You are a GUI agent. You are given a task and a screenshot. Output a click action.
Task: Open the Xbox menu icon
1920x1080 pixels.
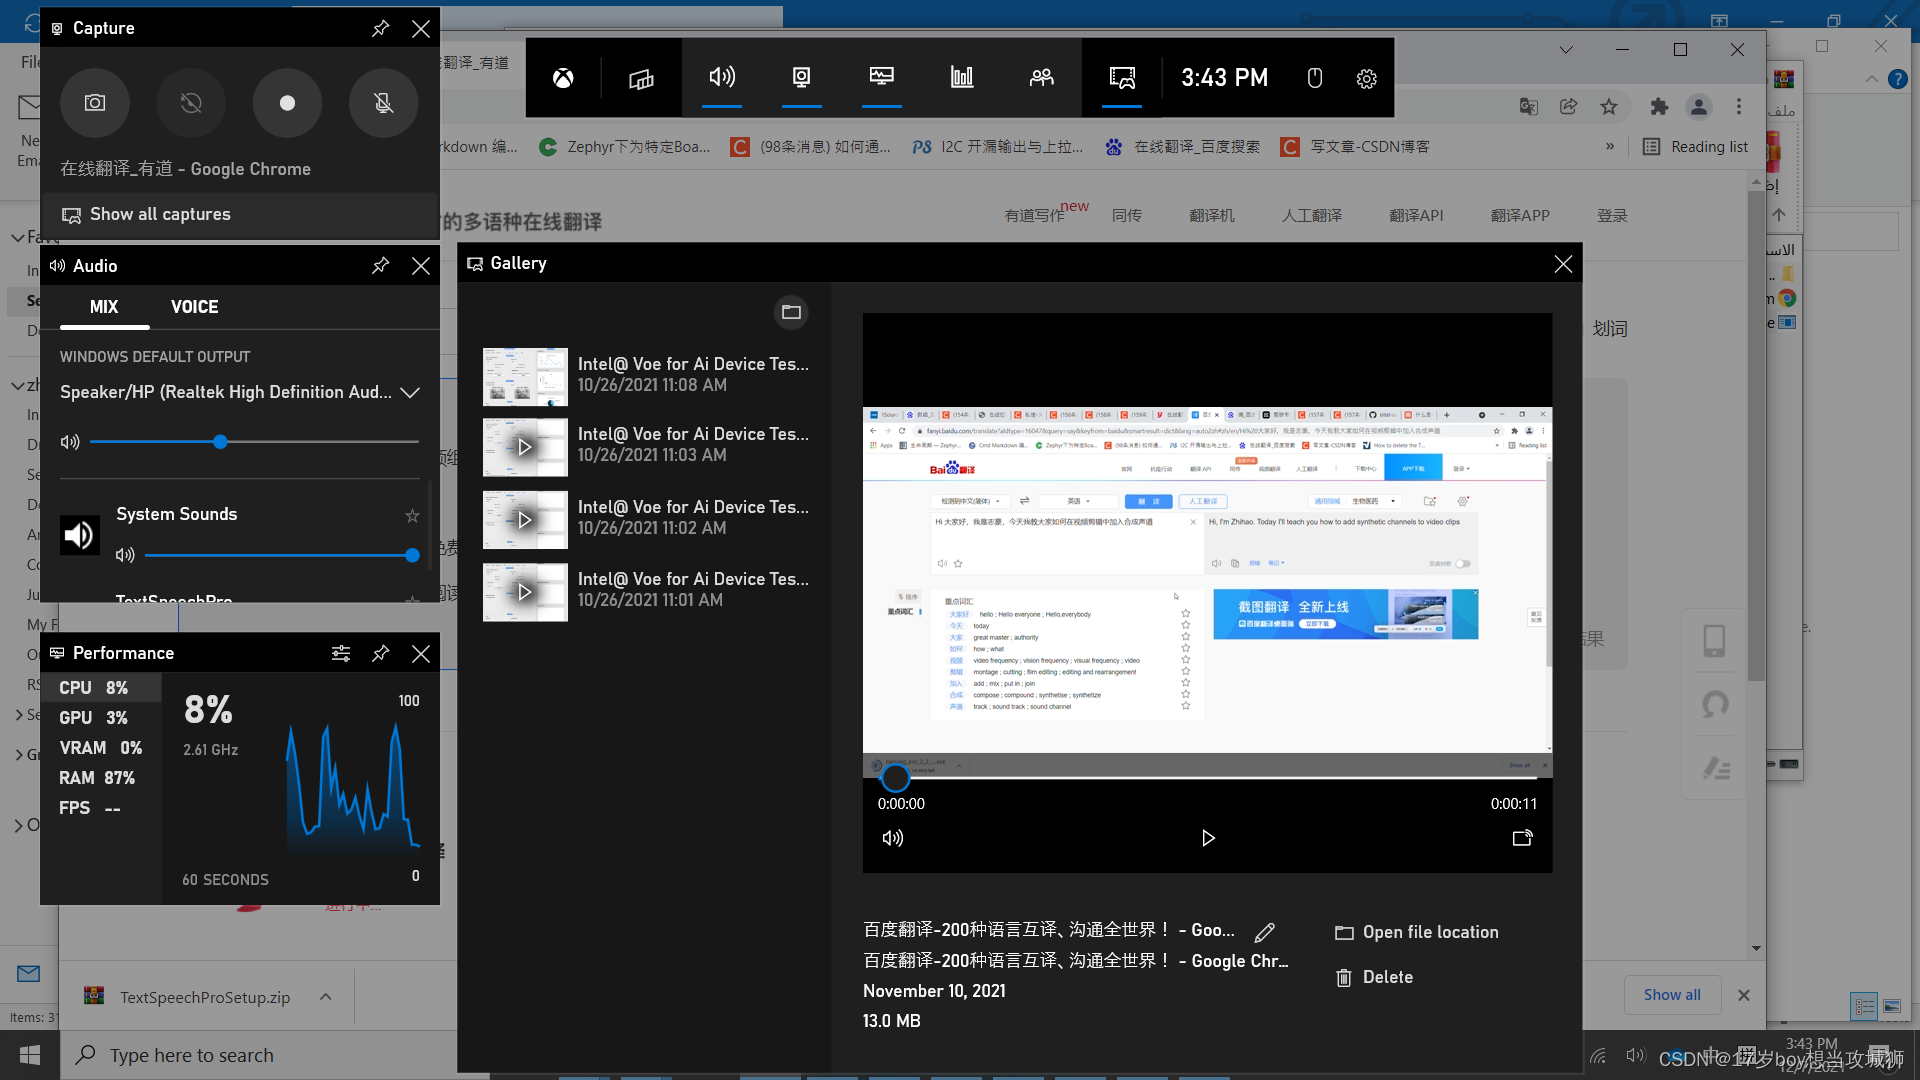click(563, 78)
